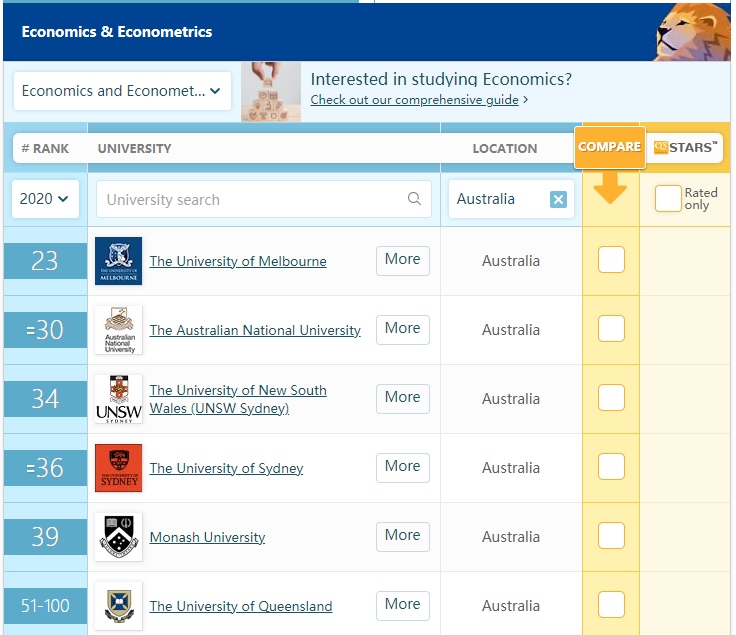Click the University of Queensland crest logo
Viewport: 736px width, 635px height.
[118, 606]
